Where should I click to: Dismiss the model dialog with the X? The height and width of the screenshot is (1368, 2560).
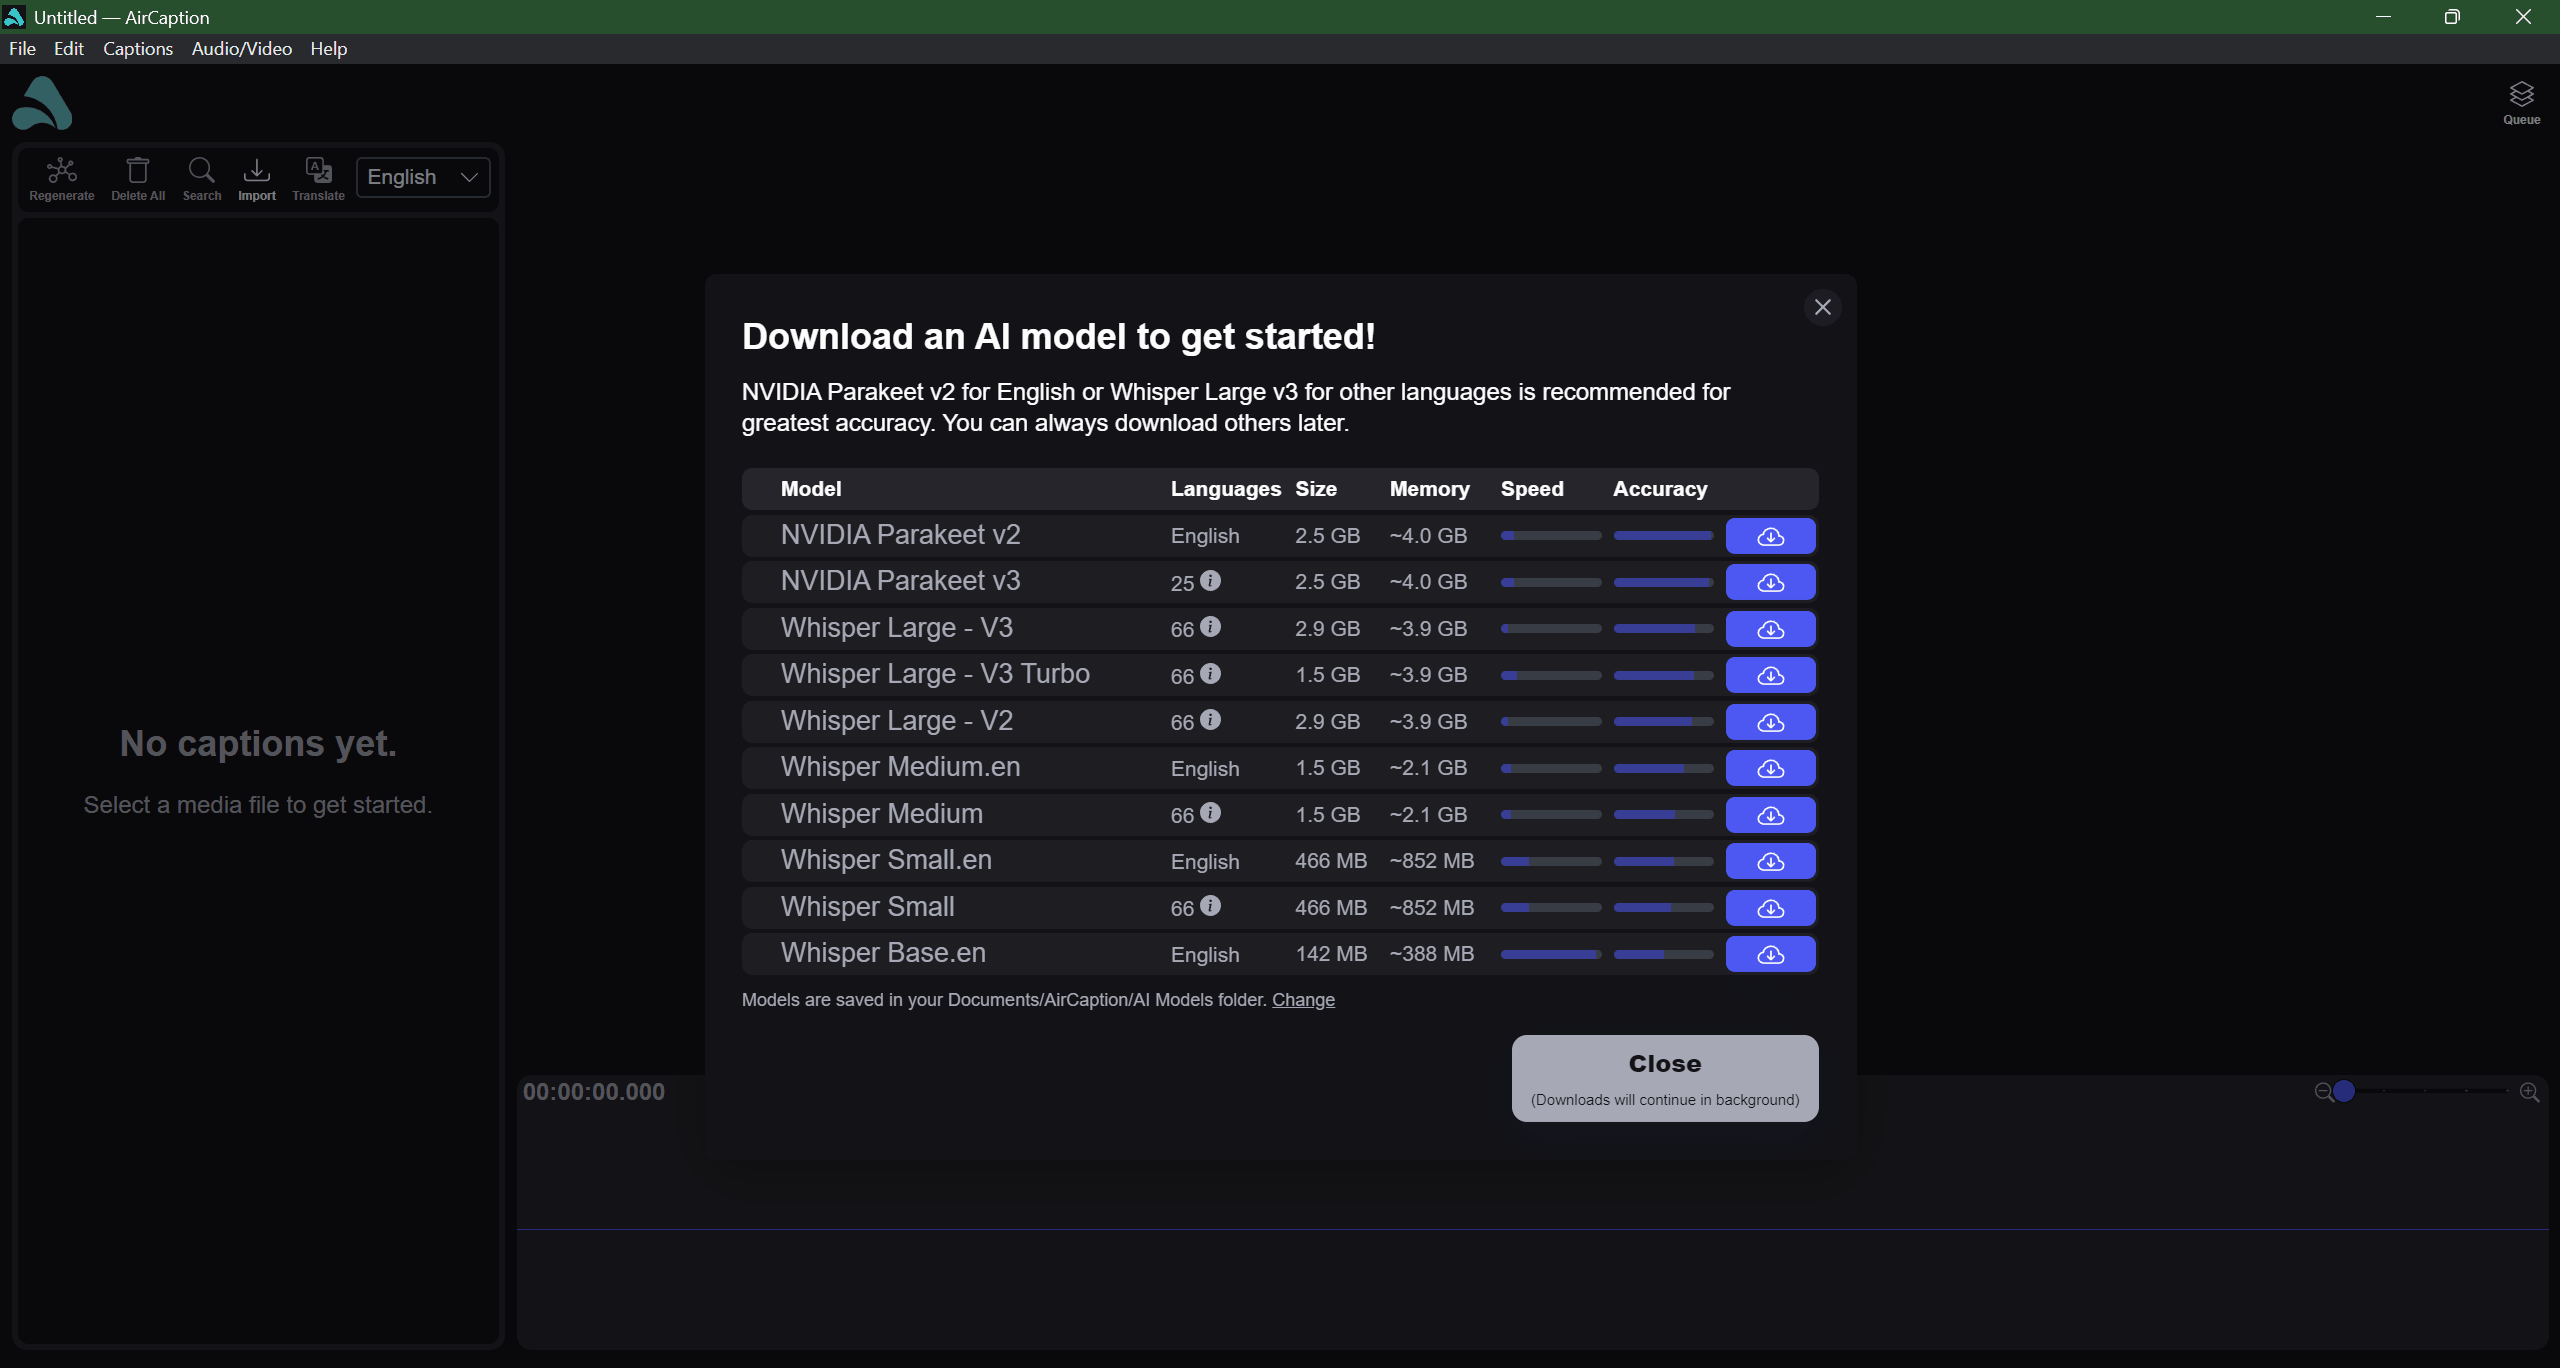click(1822, 307)
